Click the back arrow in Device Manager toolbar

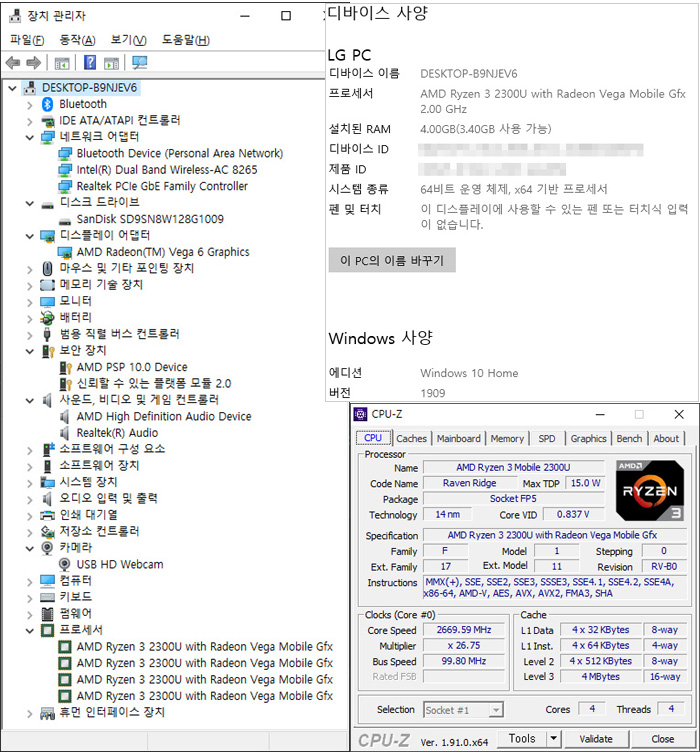coord(13,63)
